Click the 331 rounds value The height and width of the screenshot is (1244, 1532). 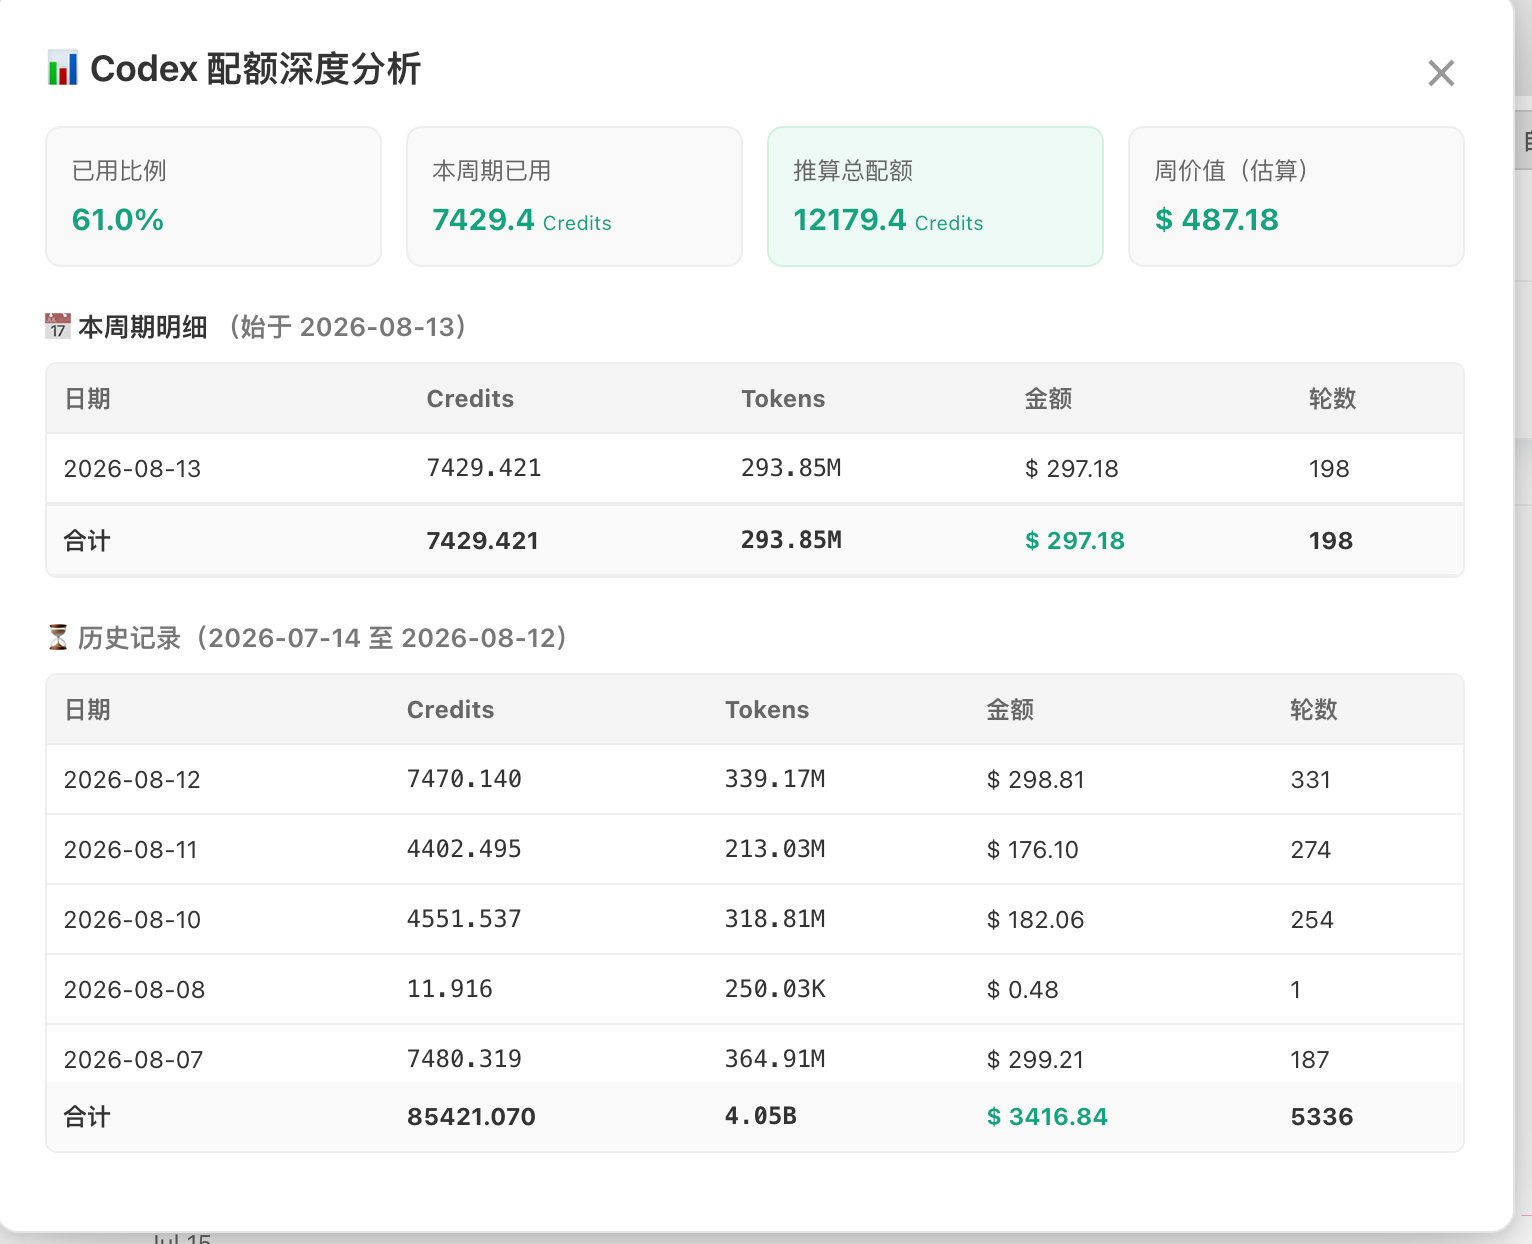pyautogui.click(x=1310, y=780)
